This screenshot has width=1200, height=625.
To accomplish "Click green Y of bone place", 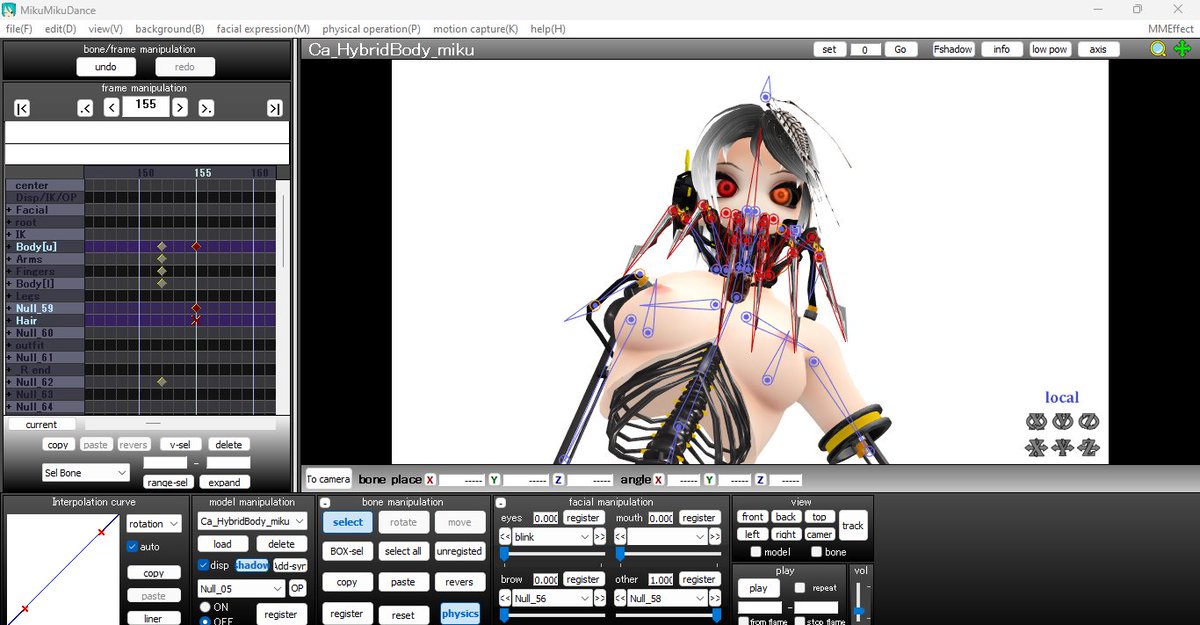I will tap(494, 480).
